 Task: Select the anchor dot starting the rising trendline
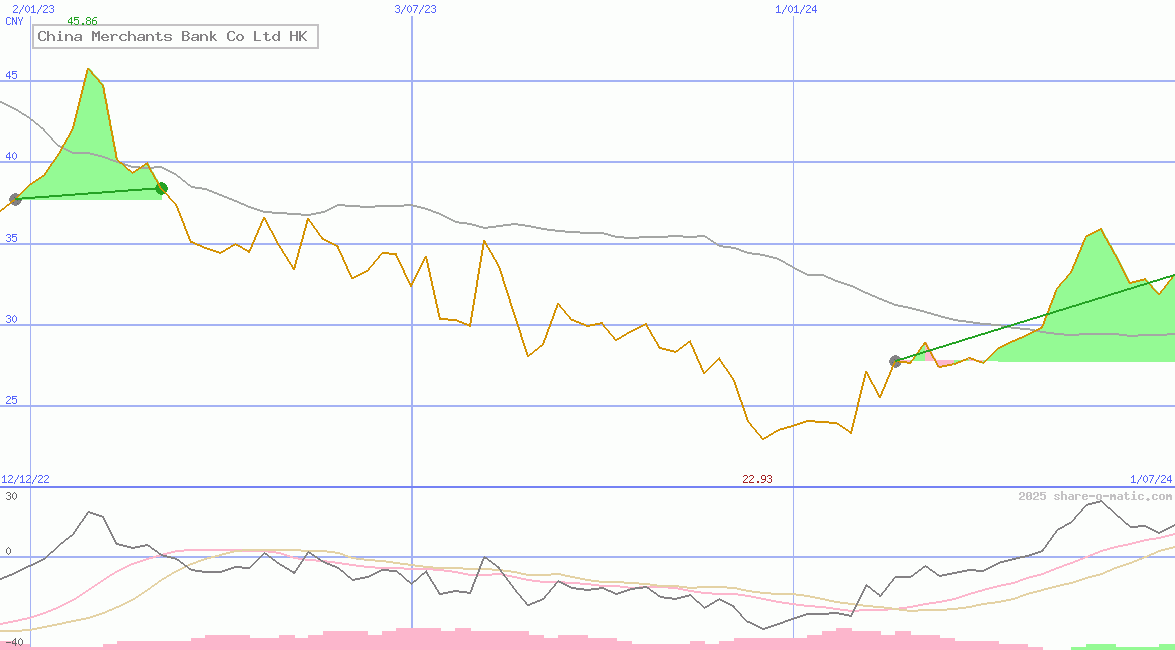tap(895, 362)
